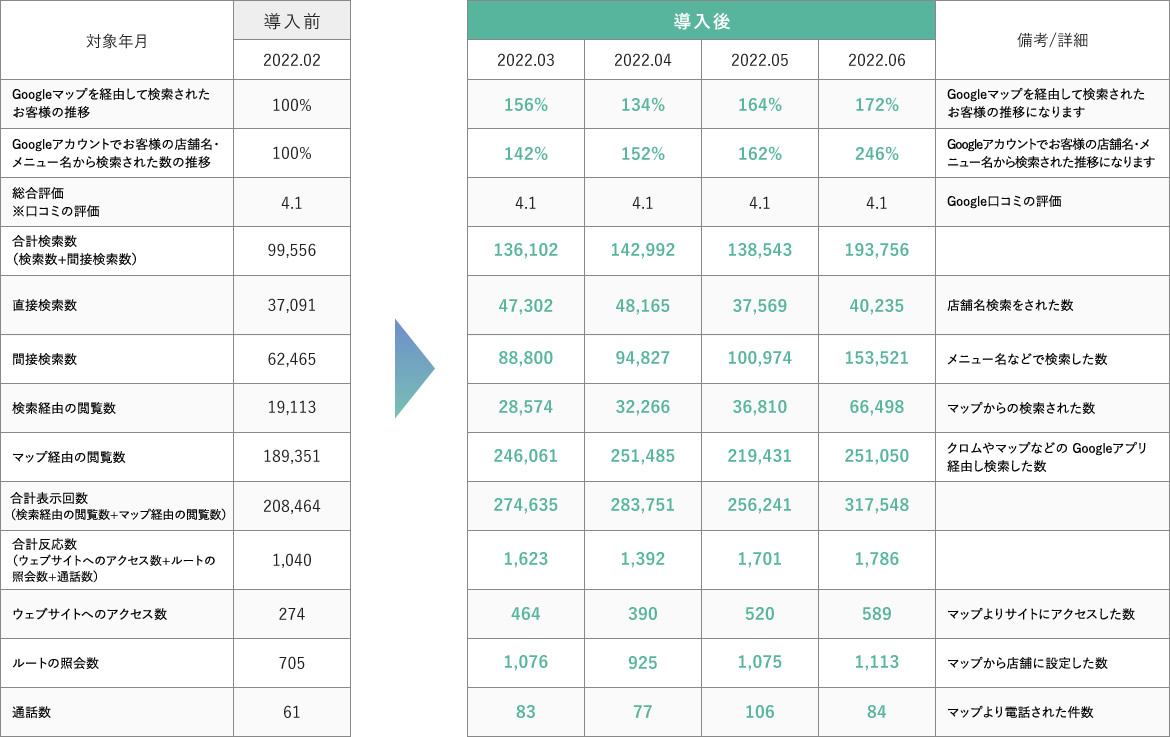Click the 317,548 total impressions value
The width and height of the screenshot is (1170, 737).
[877, 505]
